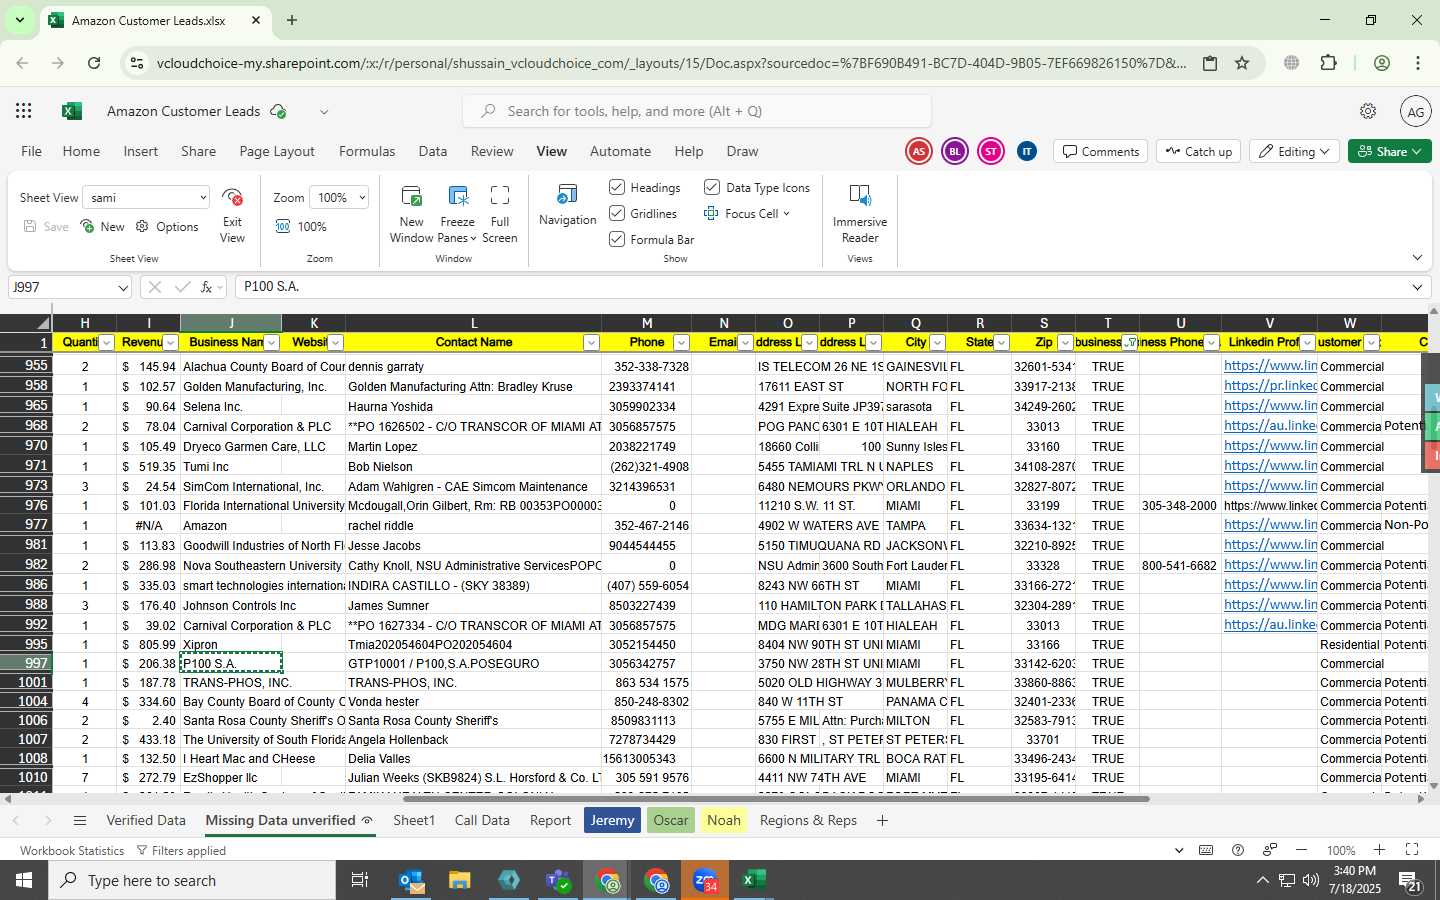Open the Jeremy sheet tab
Viewport: 1440px width, 900px height.
point(612,821)
